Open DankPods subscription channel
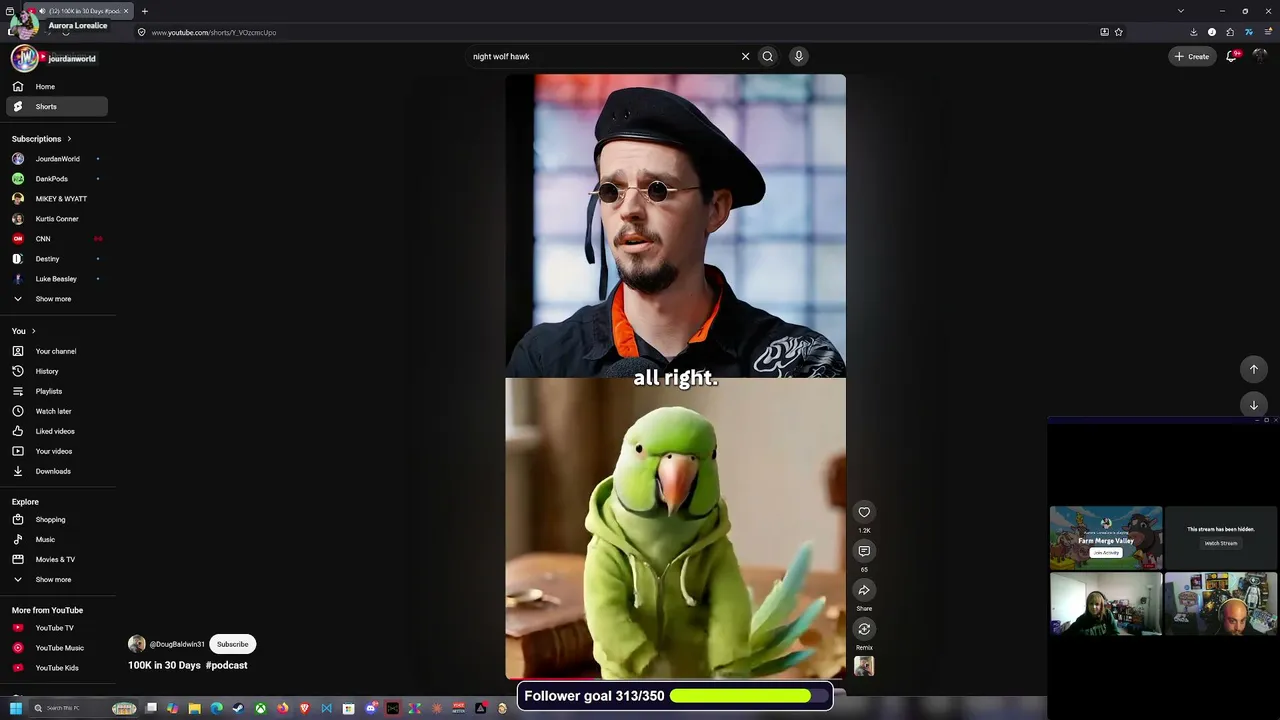1280x720 pixels. [x=57, y=179]
